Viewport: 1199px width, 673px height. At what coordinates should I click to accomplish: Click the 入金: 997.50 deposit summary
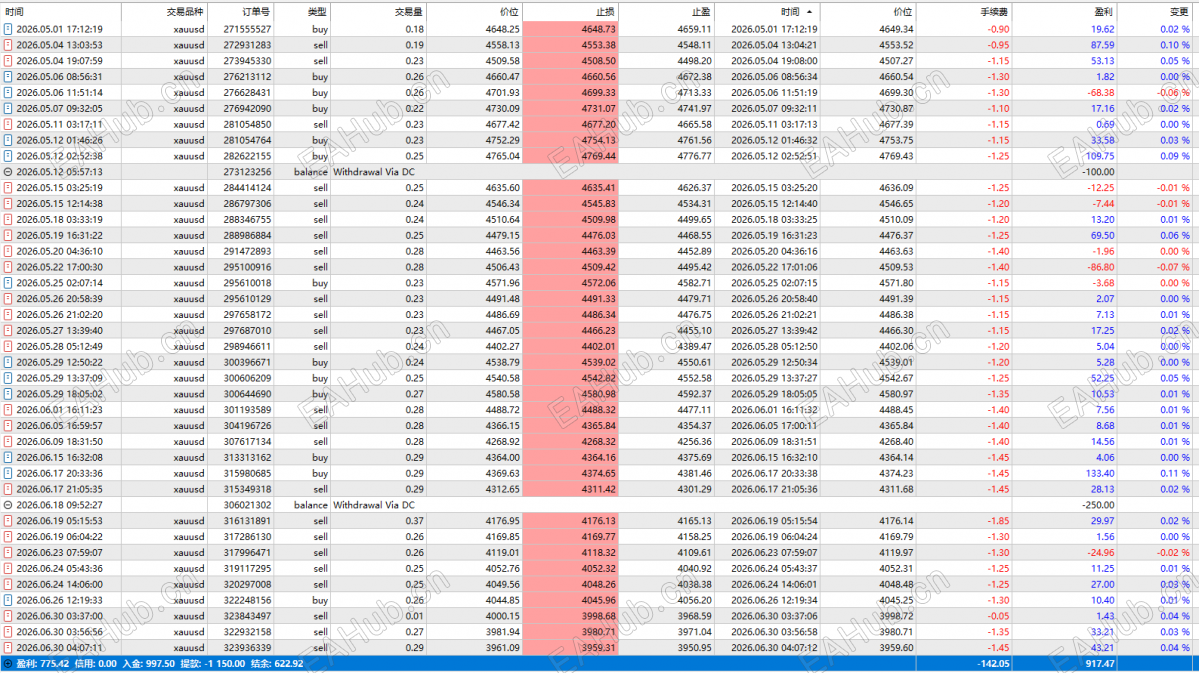148,664
